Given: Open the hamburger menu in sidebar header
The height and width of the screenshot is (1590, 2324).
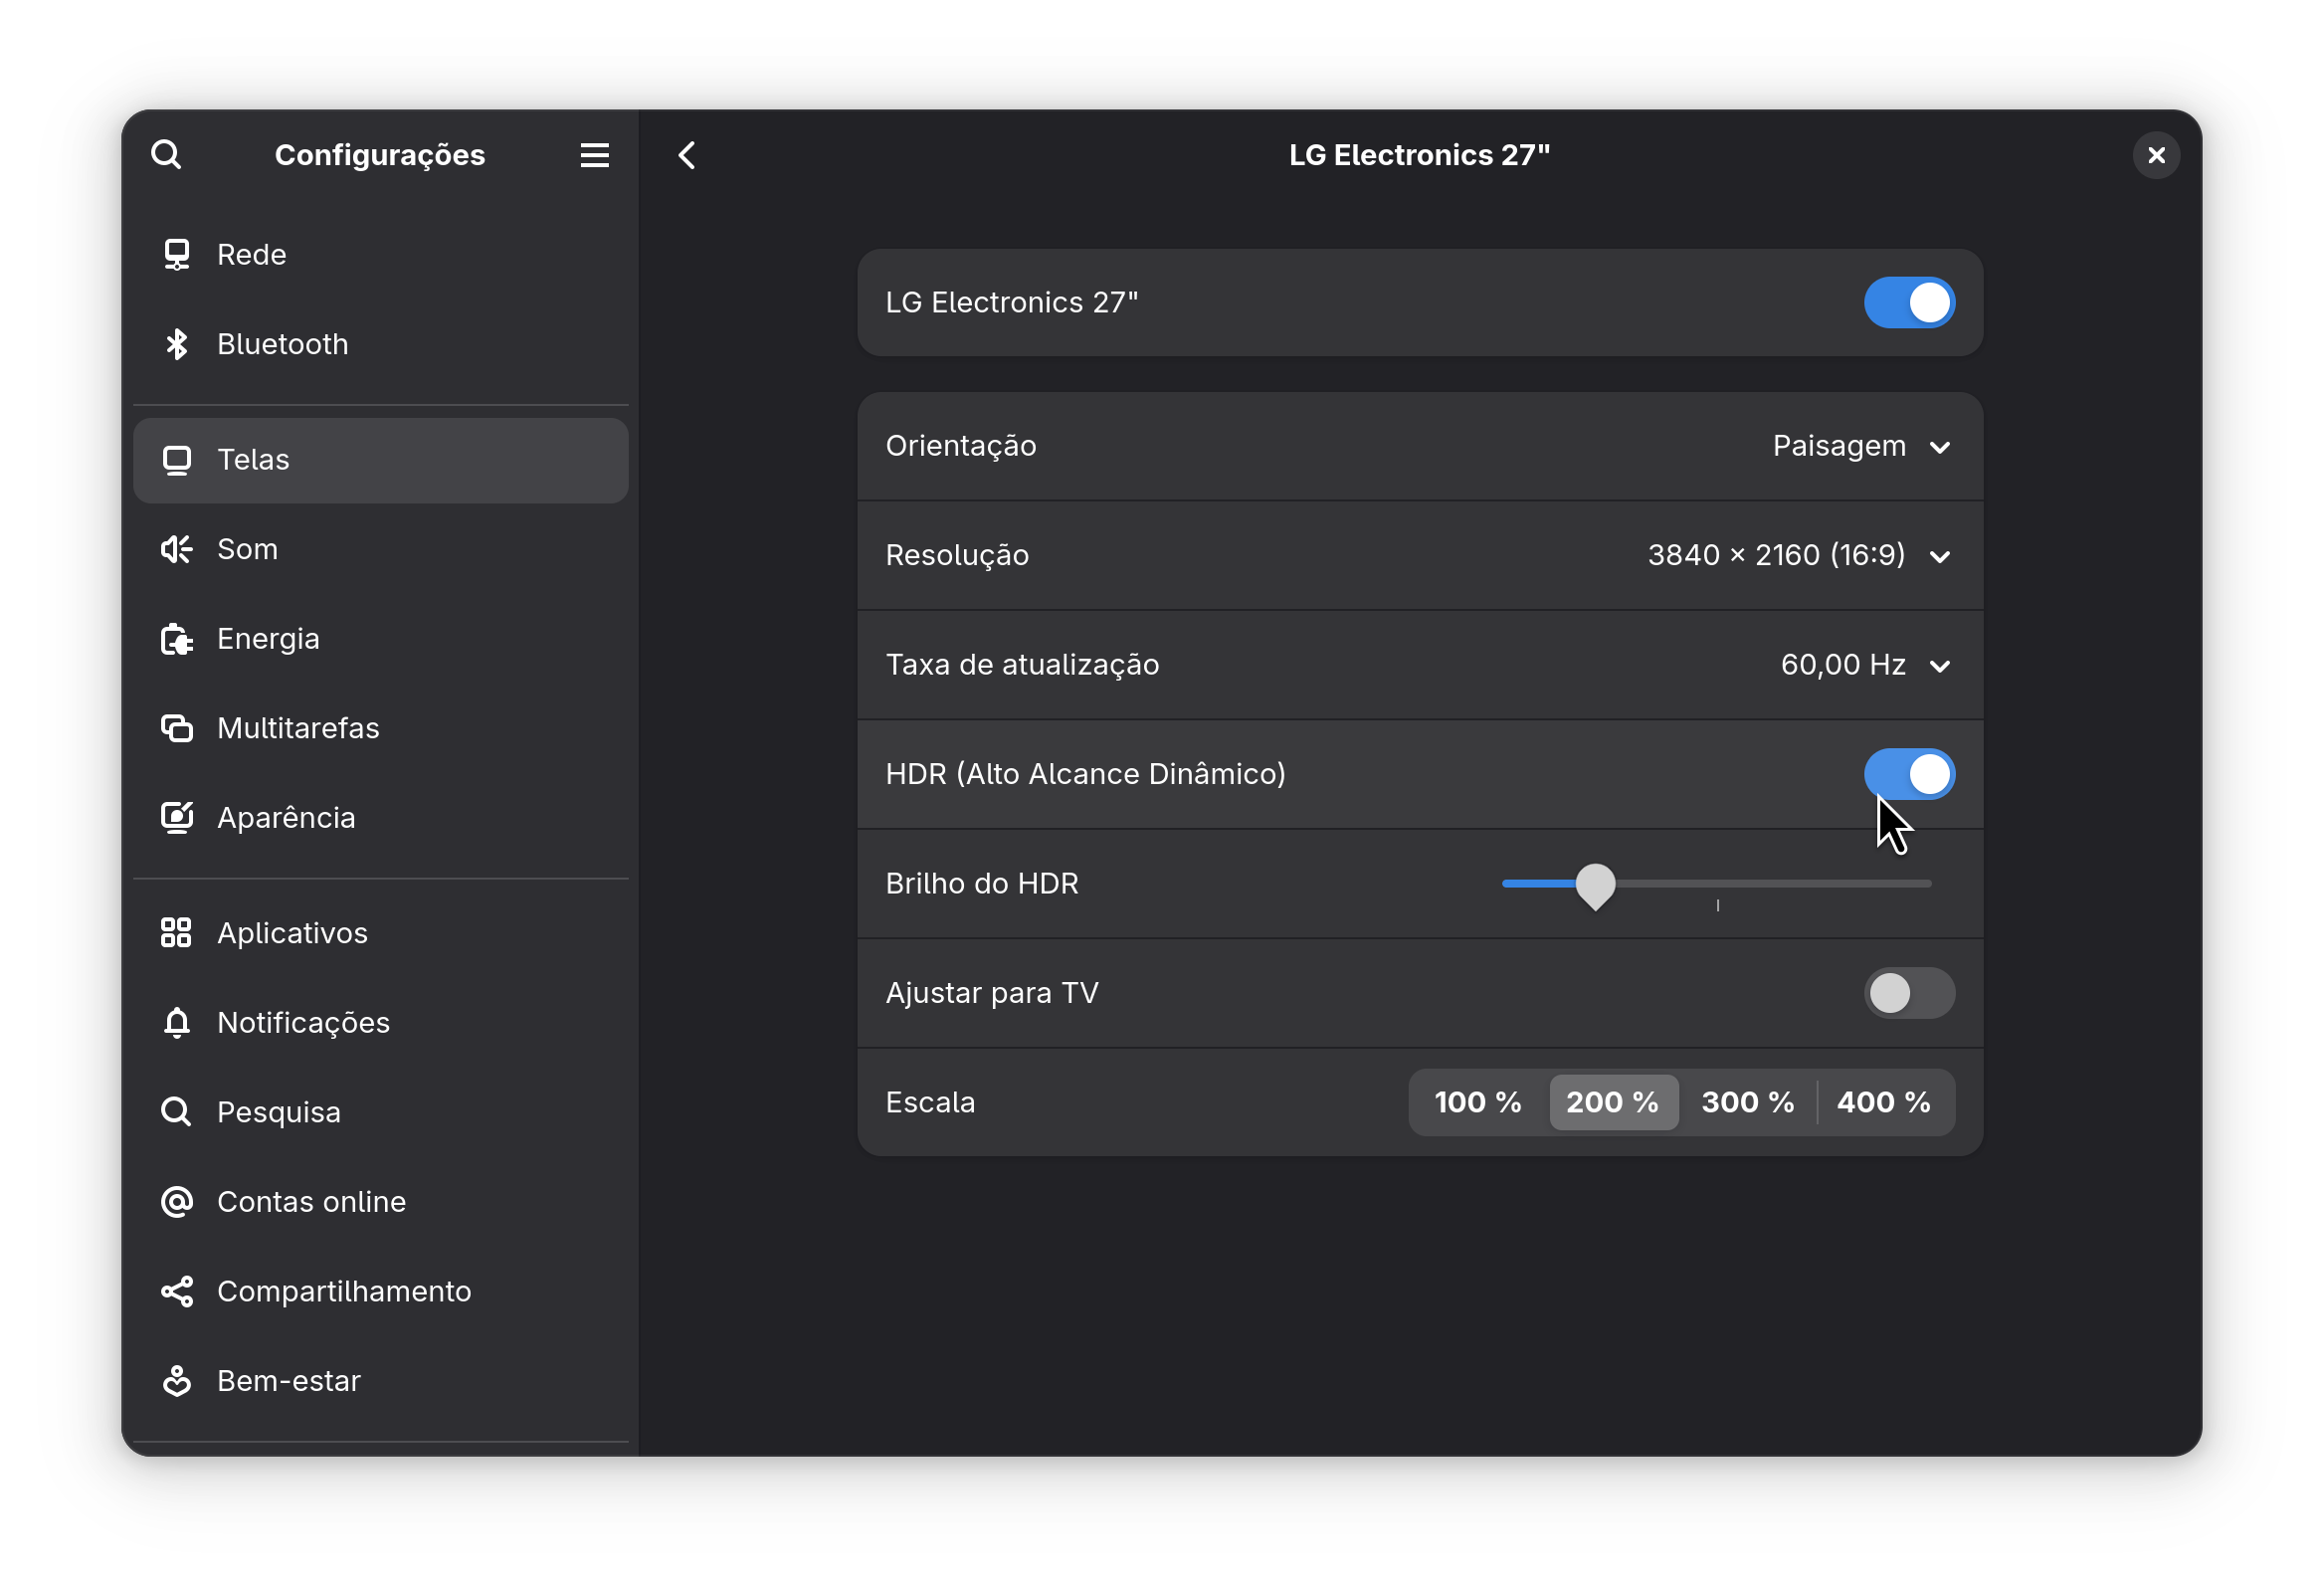Looking at the screenshot, I should point(595,155).
